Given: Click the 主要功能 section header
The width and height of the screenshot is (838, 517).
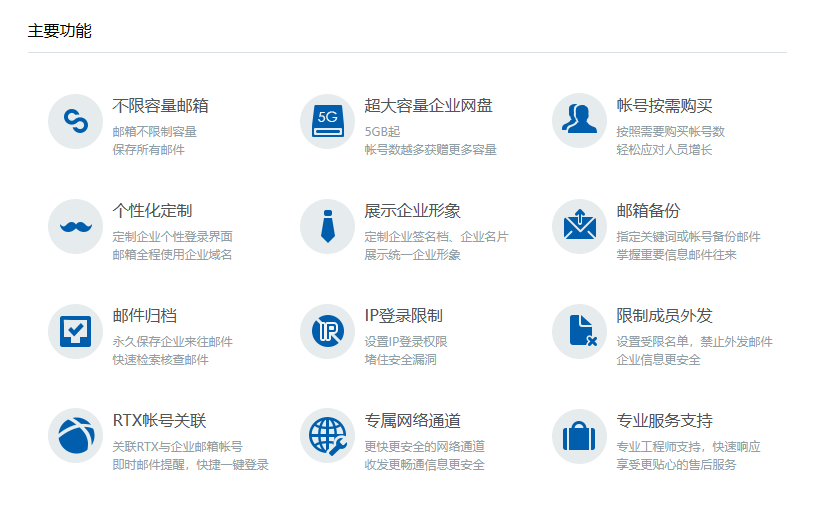Looking at the screenshot, I should pyautogui.click(x=59, y=31).
